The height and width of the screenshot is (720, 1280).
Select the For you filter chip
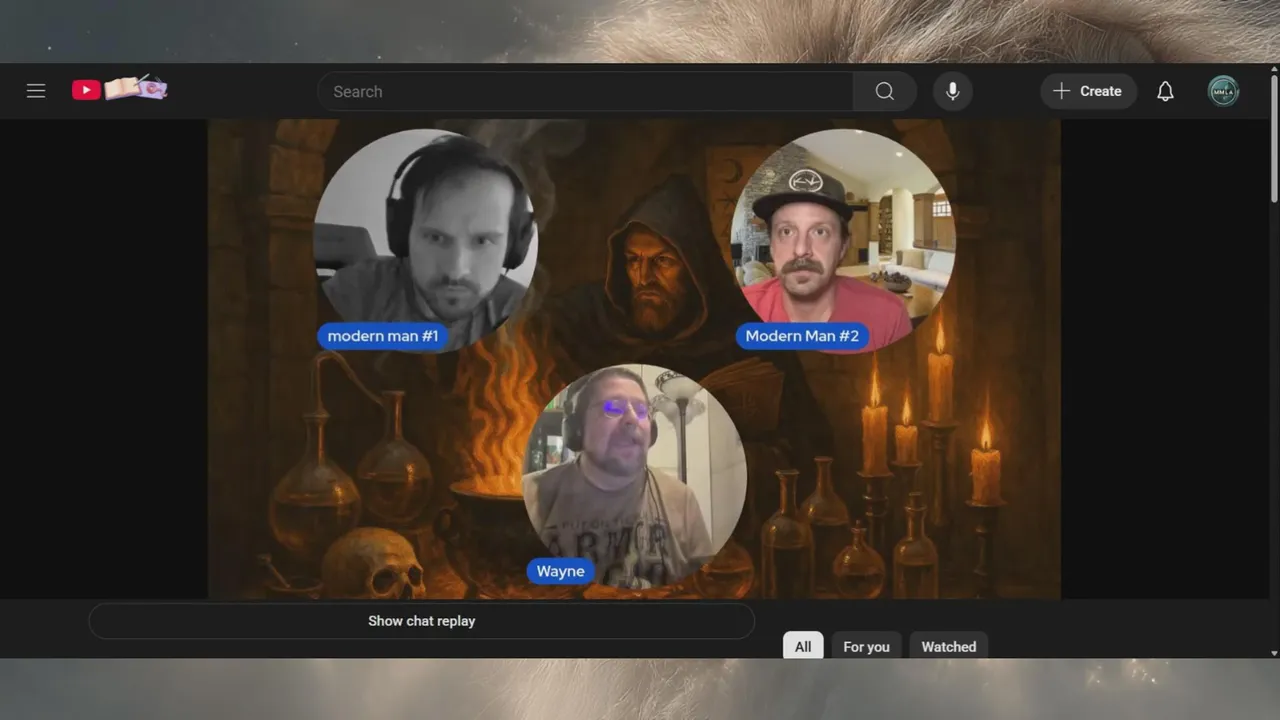coord(866,646)
